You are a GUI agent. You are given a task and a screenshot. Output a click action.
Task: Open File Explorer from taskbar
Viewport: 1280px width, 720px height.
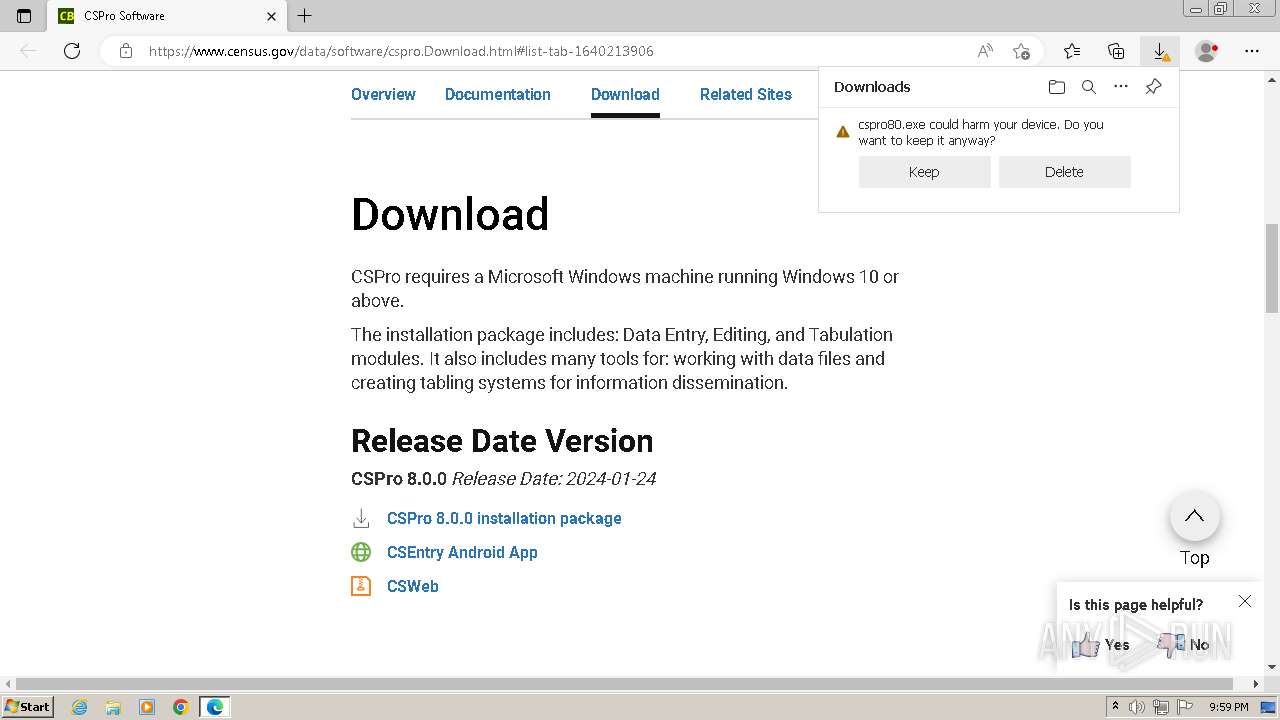tap(113, 707)
